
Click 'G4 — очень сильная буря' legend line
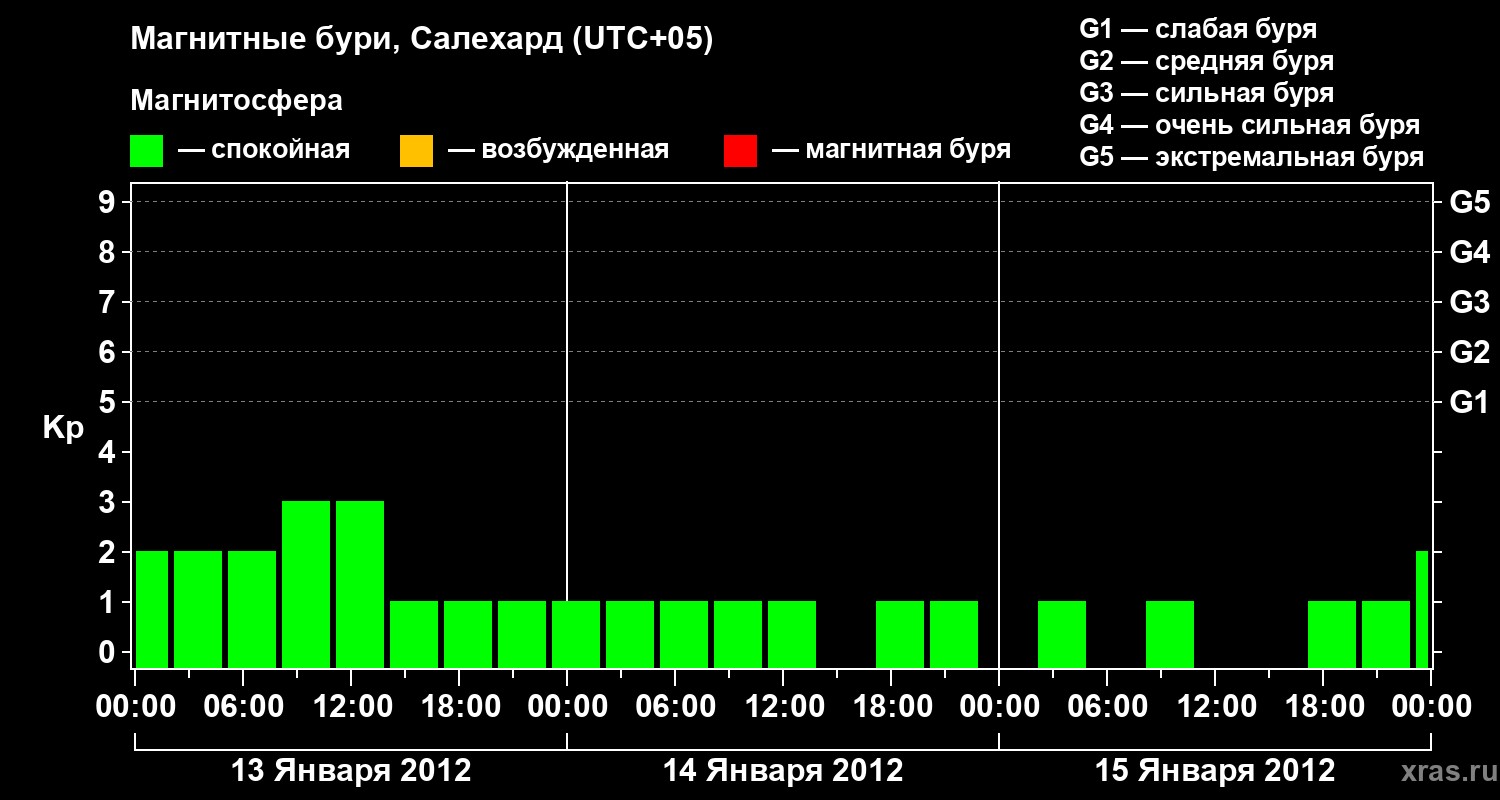pyautogui.click(x=1250, y=125)
